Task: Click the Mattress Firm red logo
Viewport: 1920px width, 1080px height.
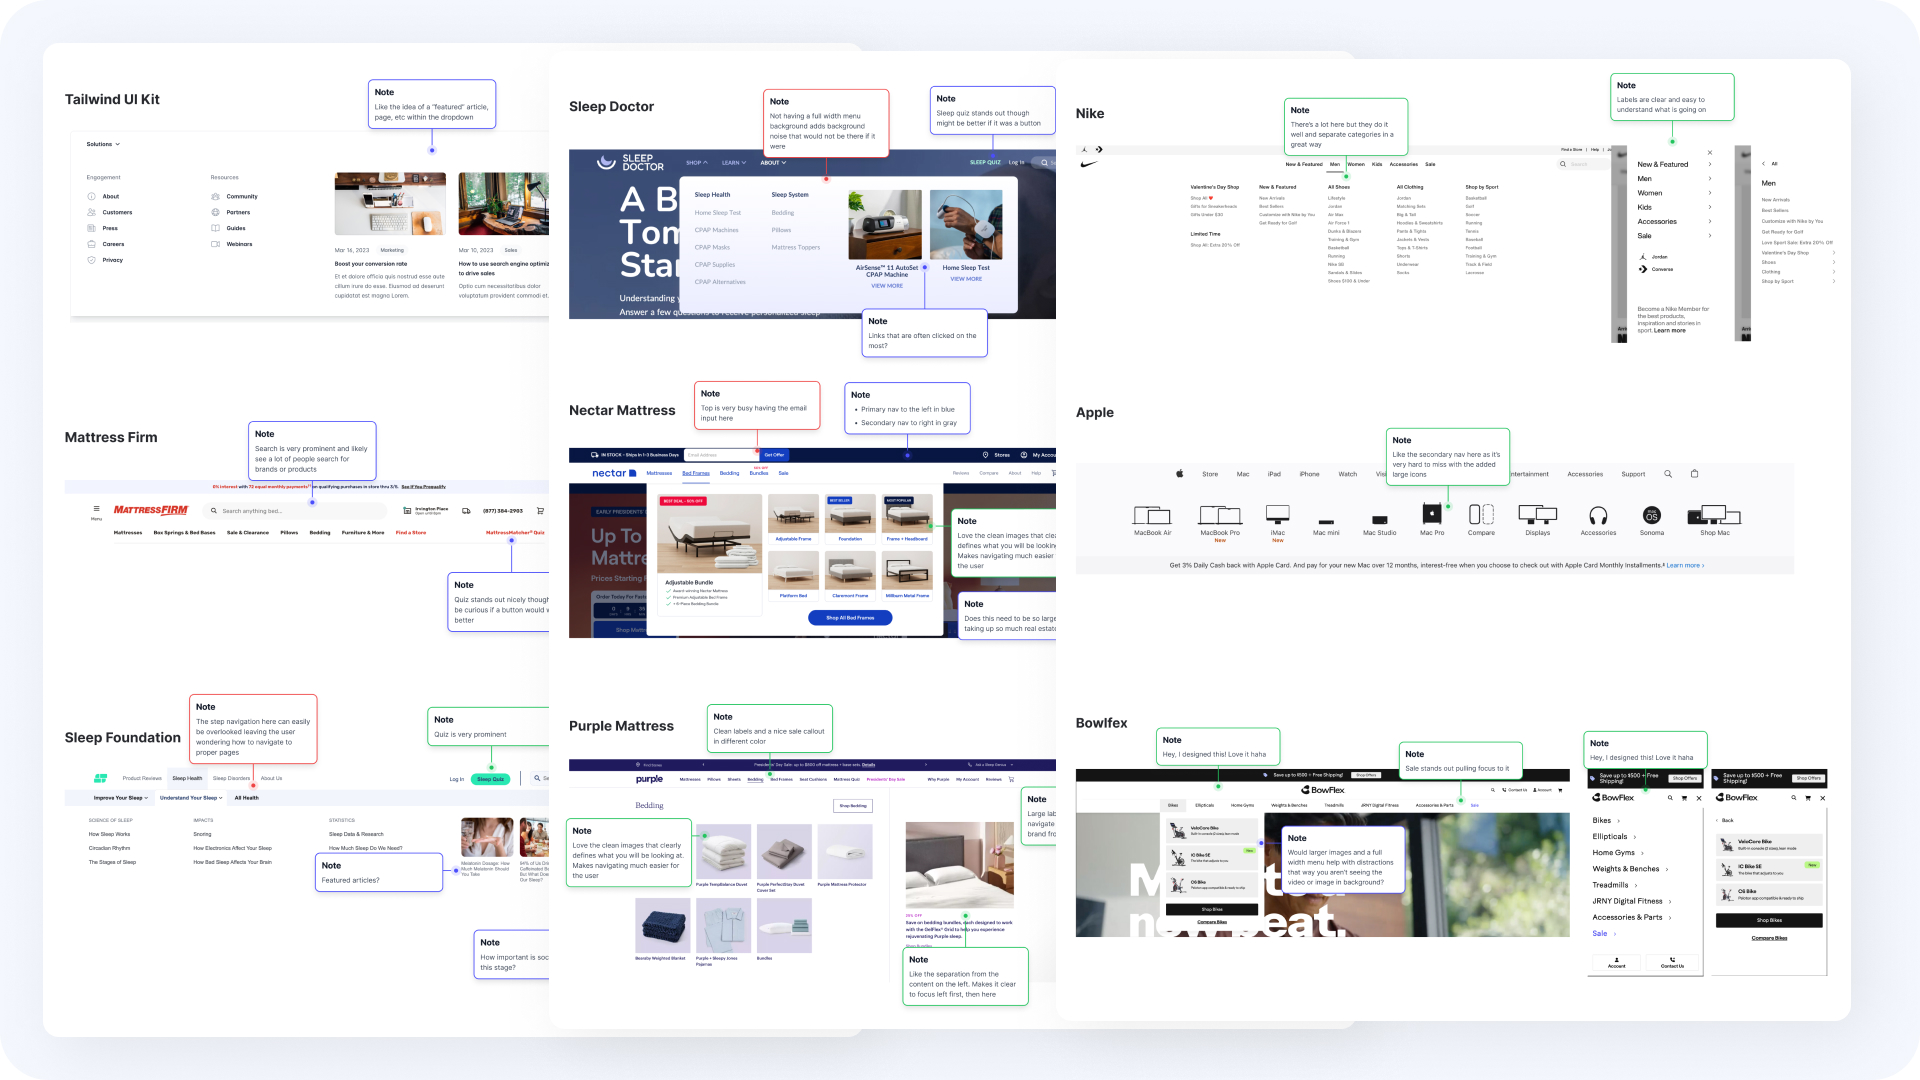Action: [x=151, y=510]
